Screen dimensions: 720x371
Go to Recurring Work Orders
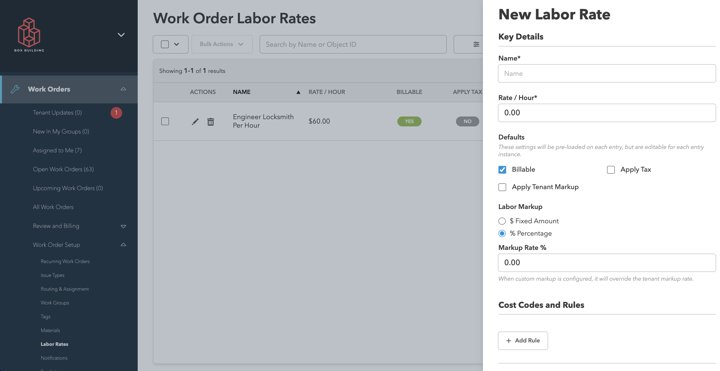click(65, 261)
